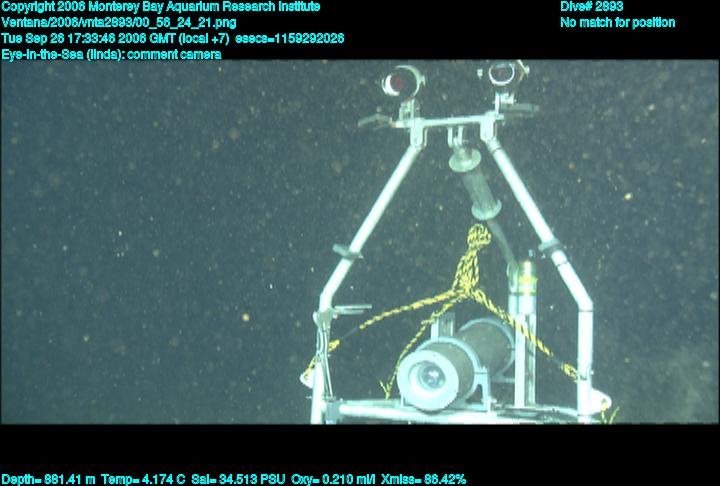Click the Ventana image file path text
This screenshot has height=486, width=720.
[119, 22]
